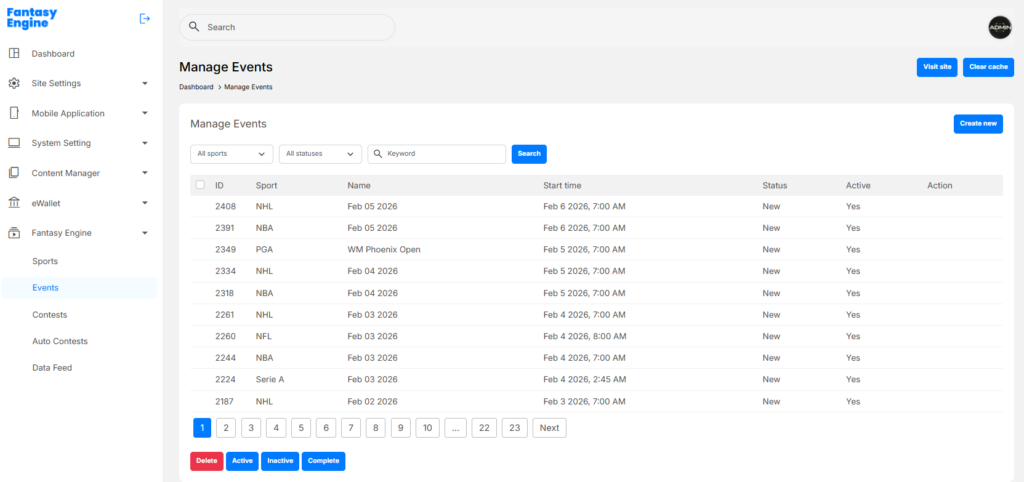
Task: Toggle the select-all checkbox in table header
Action: click(200, 185)
